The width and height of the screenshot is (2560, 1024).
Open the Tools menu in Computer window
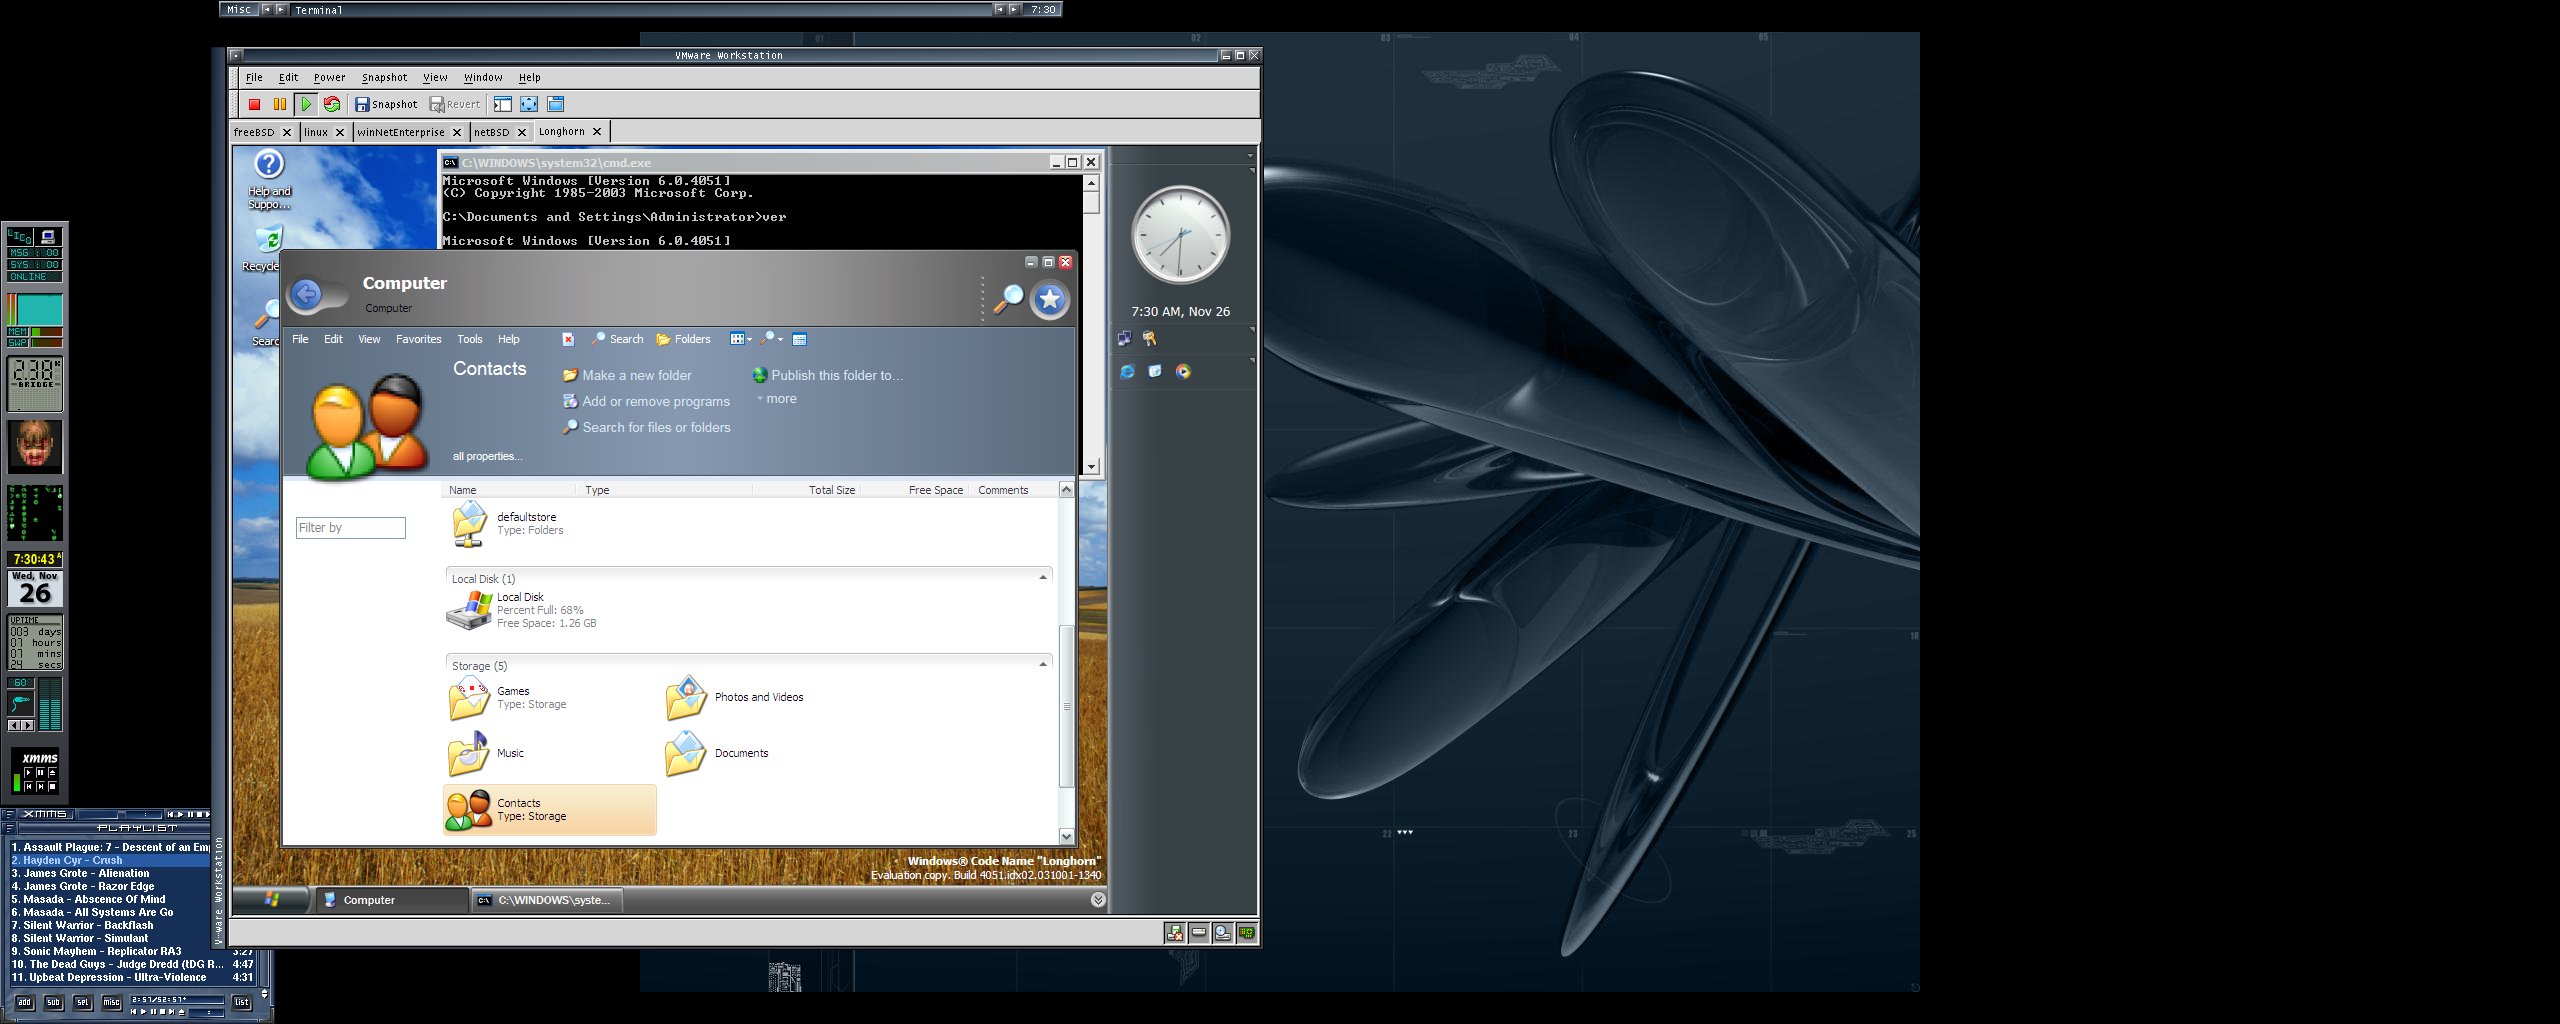coord(470,339)
